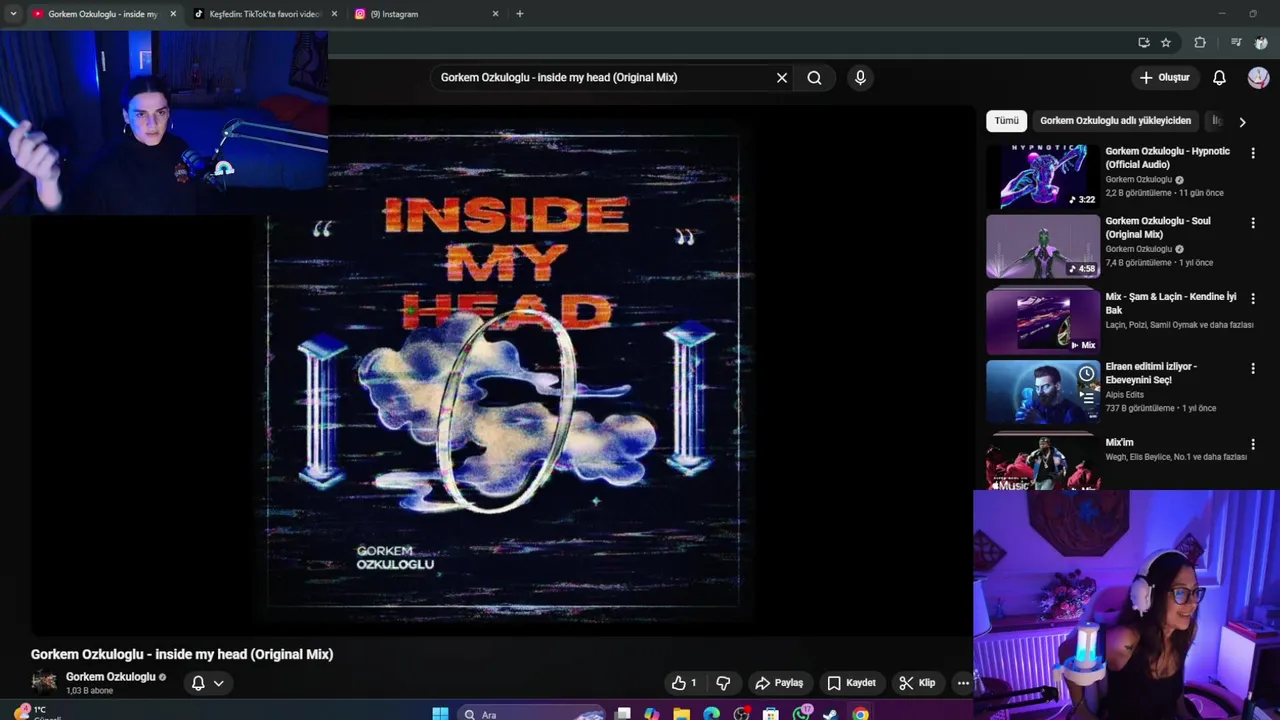Show more filter chips with the right chevron
1280x720 pixels.
coord(1242,122)
